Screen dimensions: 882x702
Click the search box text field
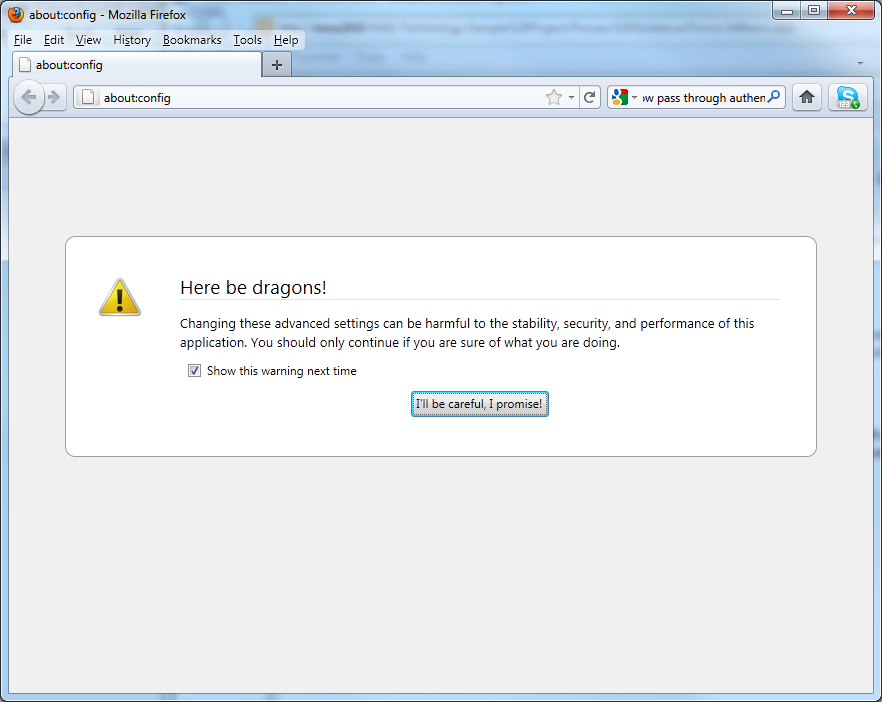pos(703,98)
